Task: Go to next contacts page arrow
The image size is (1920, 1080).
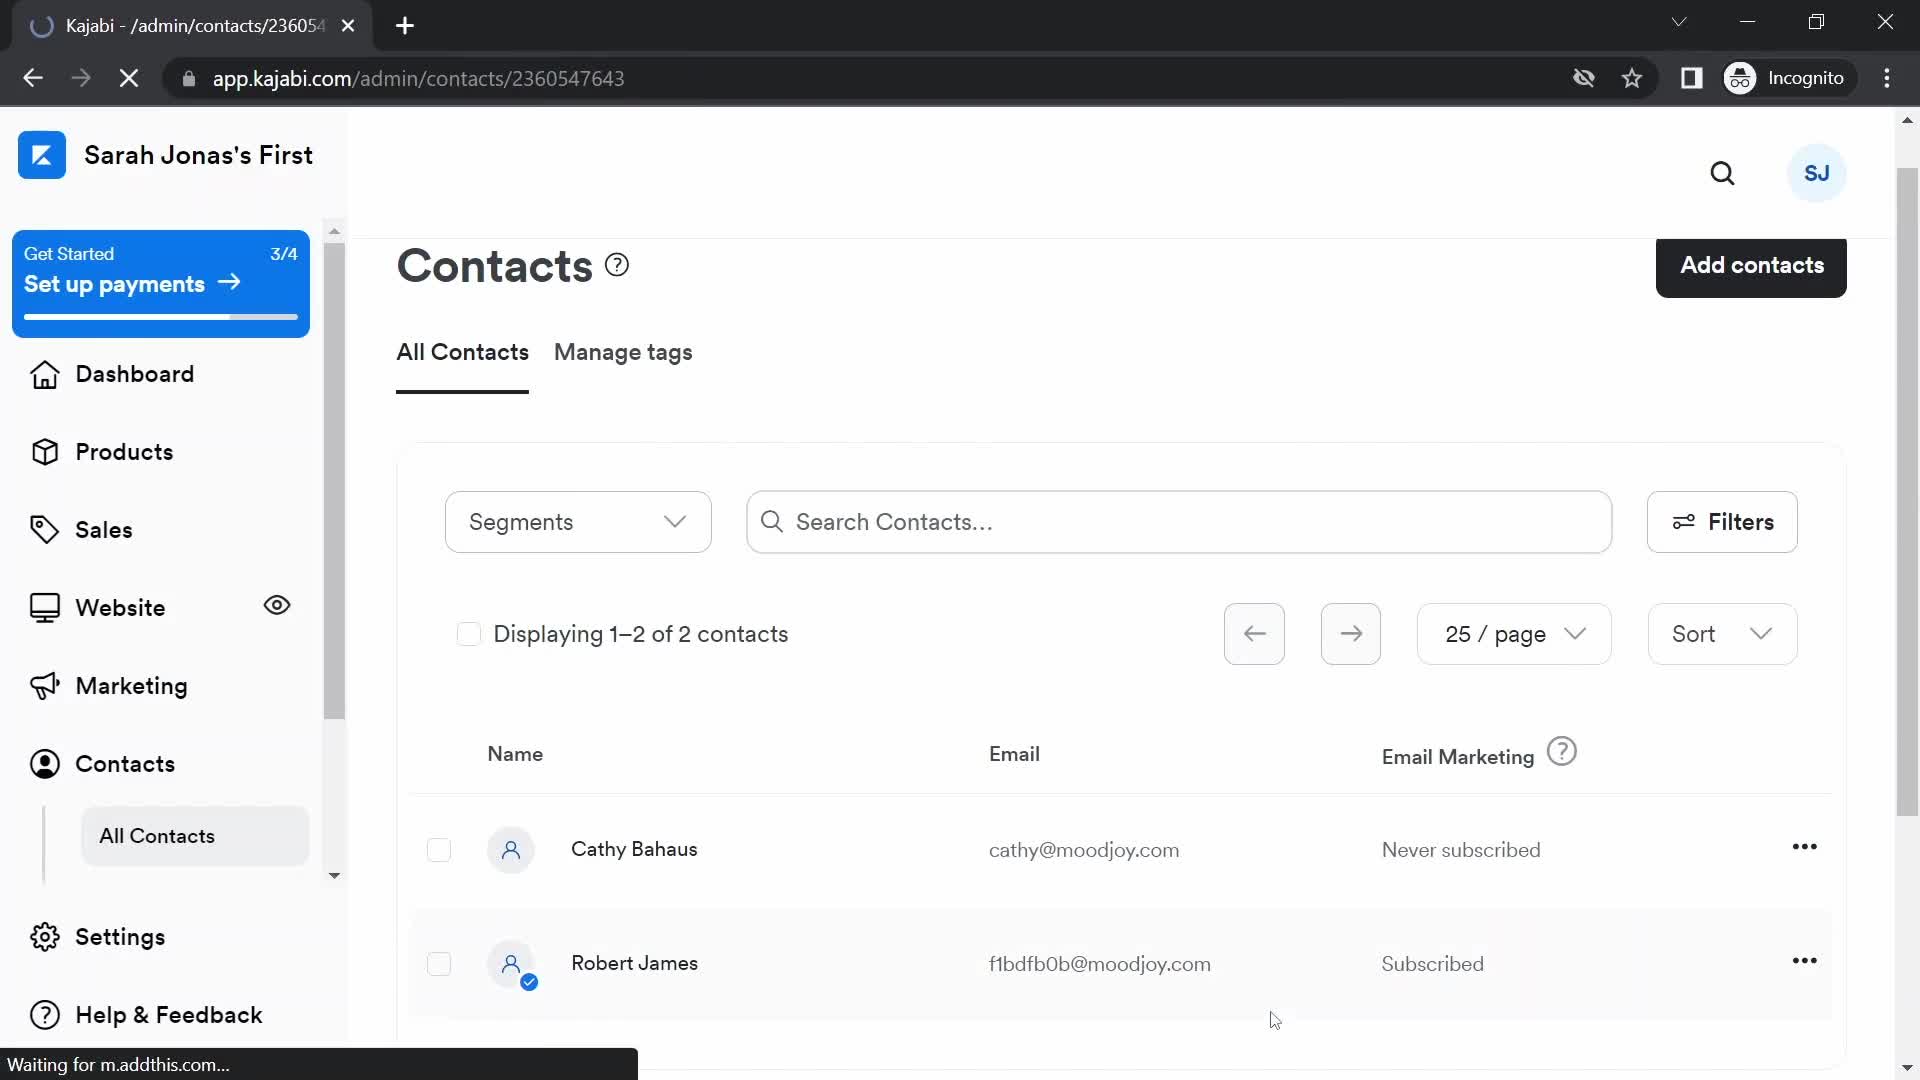Action: pyautogui.click(x=1350, y=634)
